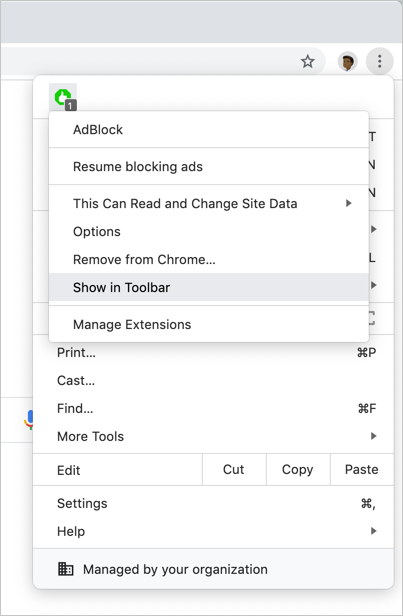Click the Google voice search microphone
The image size is (403, 616).
[29, 420]
